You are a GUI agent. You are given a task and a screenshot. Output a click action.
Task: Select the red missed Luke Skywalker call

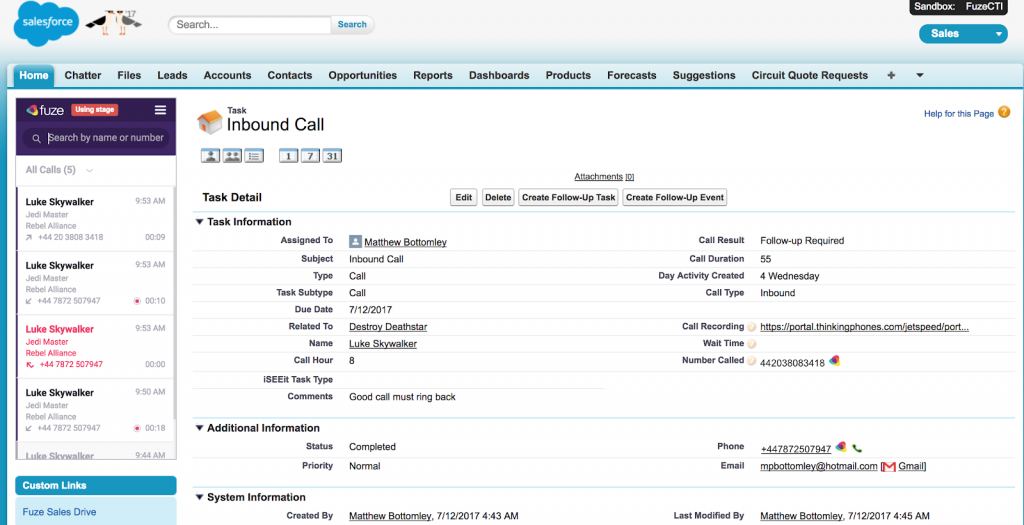click(95, 347)
